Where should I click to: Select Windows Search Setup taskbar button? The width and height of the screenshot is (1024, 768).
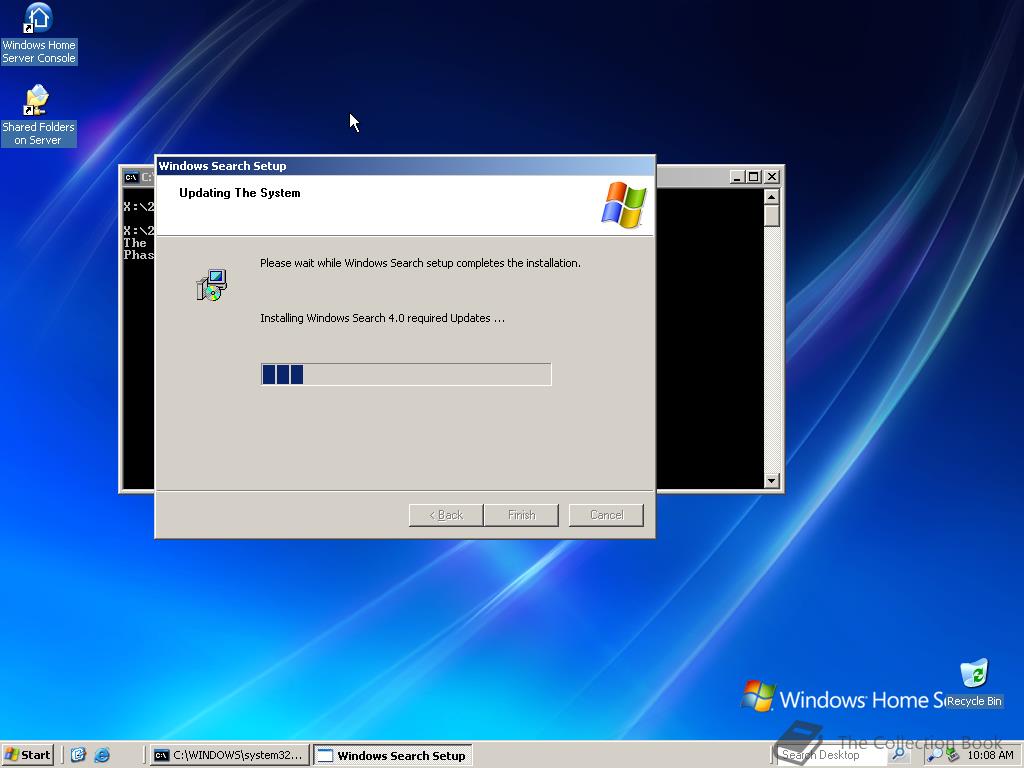pyautogui.click(x=392, y=755)
